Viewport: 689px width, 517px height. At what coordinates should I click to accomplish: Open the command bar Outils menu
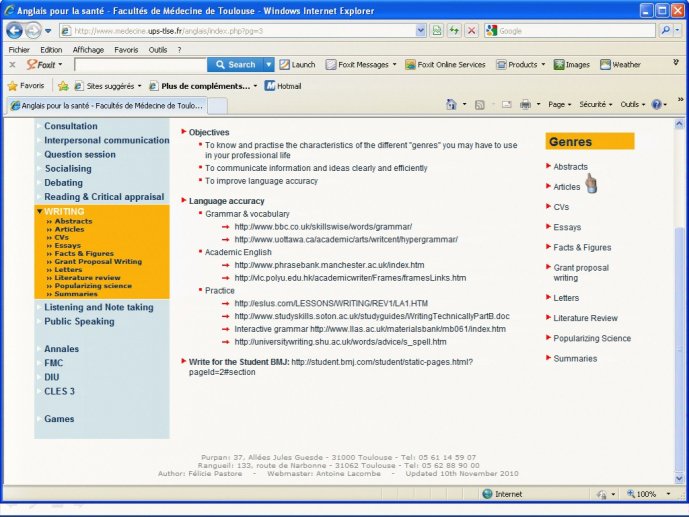click(x=632, y=105)
